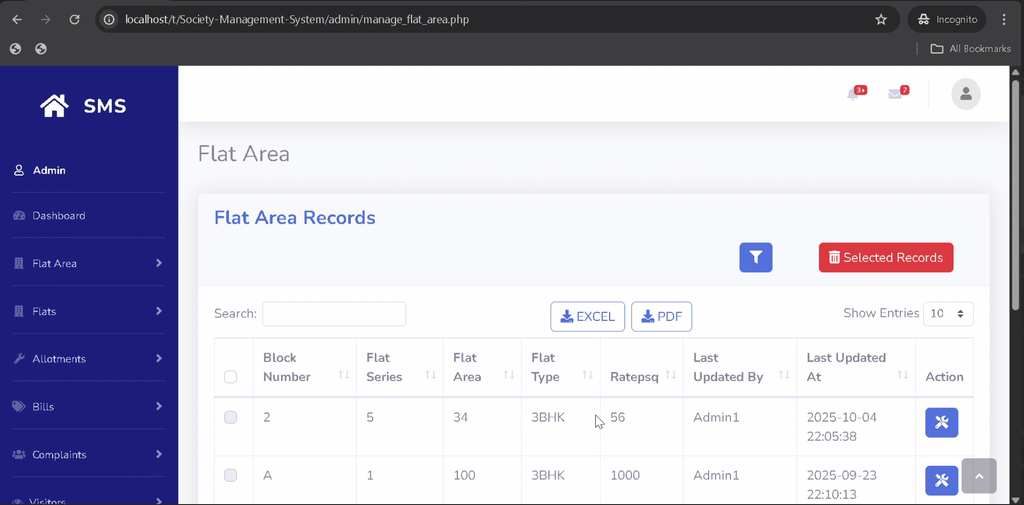Open the browser three-dot menu
Viewport: 1024px width, 505px height.
point(1004,20)
